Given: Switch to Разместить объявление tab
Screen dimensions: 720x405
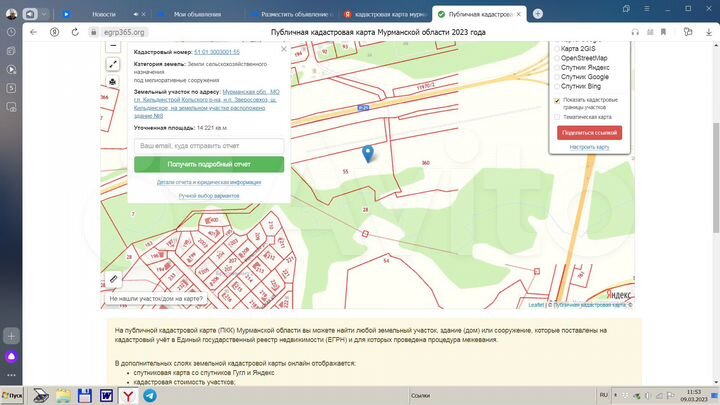Looking at the screenshot, I should click(296, 14).
